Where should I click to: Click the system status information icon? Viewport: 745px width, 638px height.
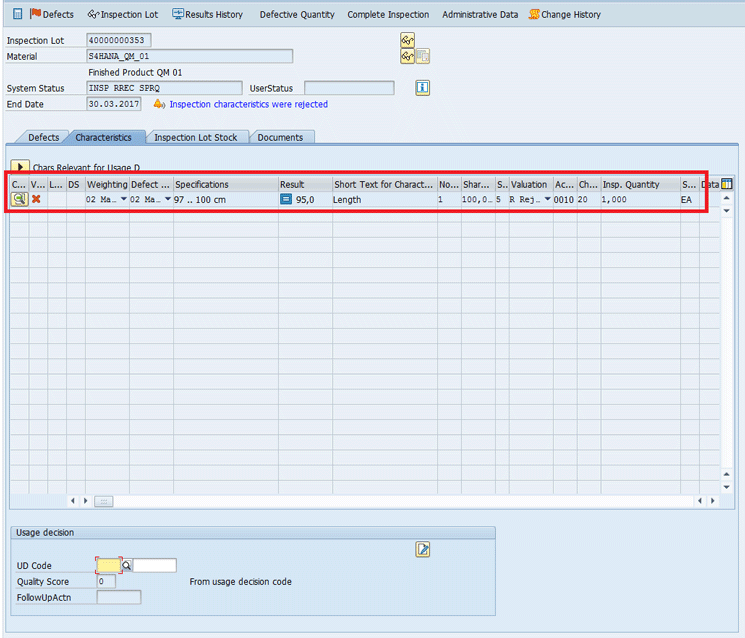(422, 88)
